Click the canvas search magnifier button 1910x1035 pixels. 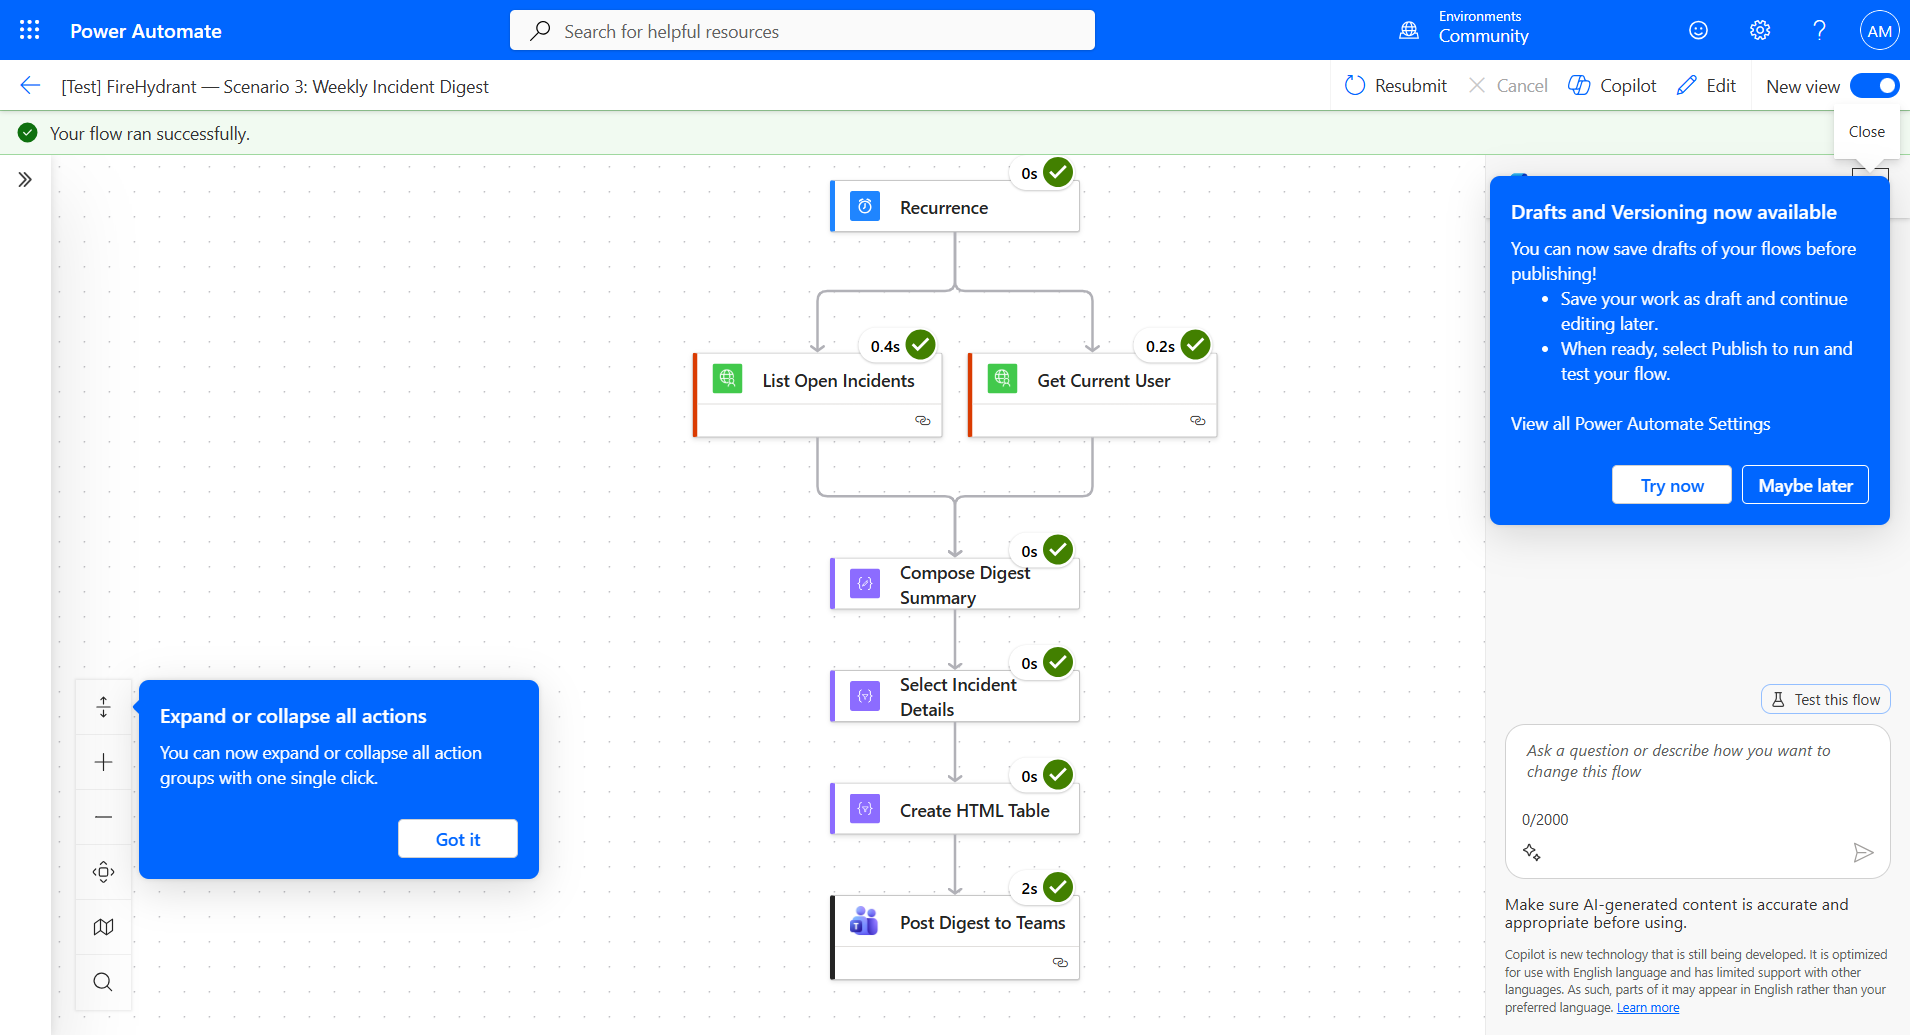coord(103,982)
